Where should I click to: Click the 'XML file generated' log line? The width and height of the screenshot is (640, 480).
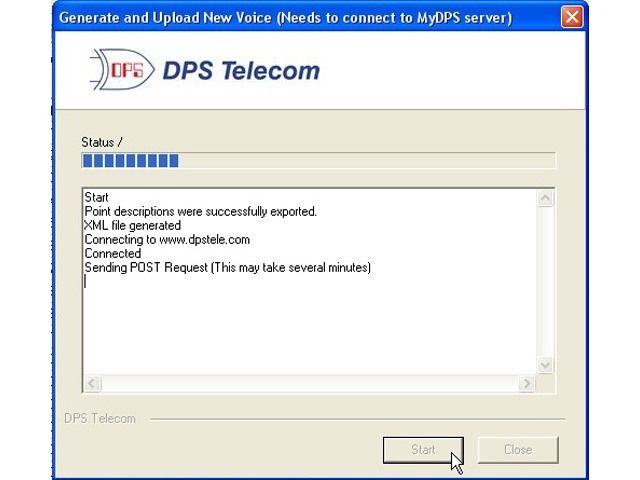click(x=133, y=225)
